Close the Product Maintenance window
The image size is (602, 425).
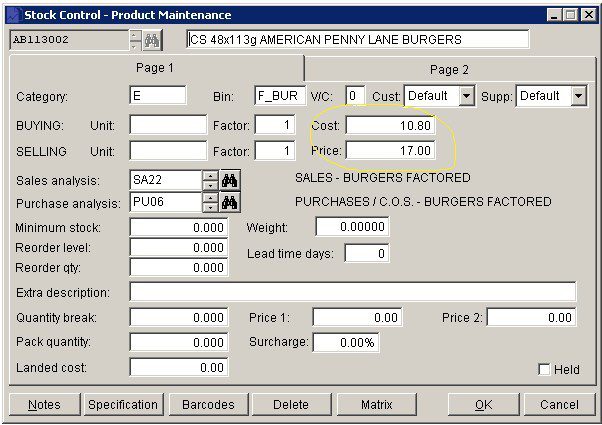pos(588,15)
